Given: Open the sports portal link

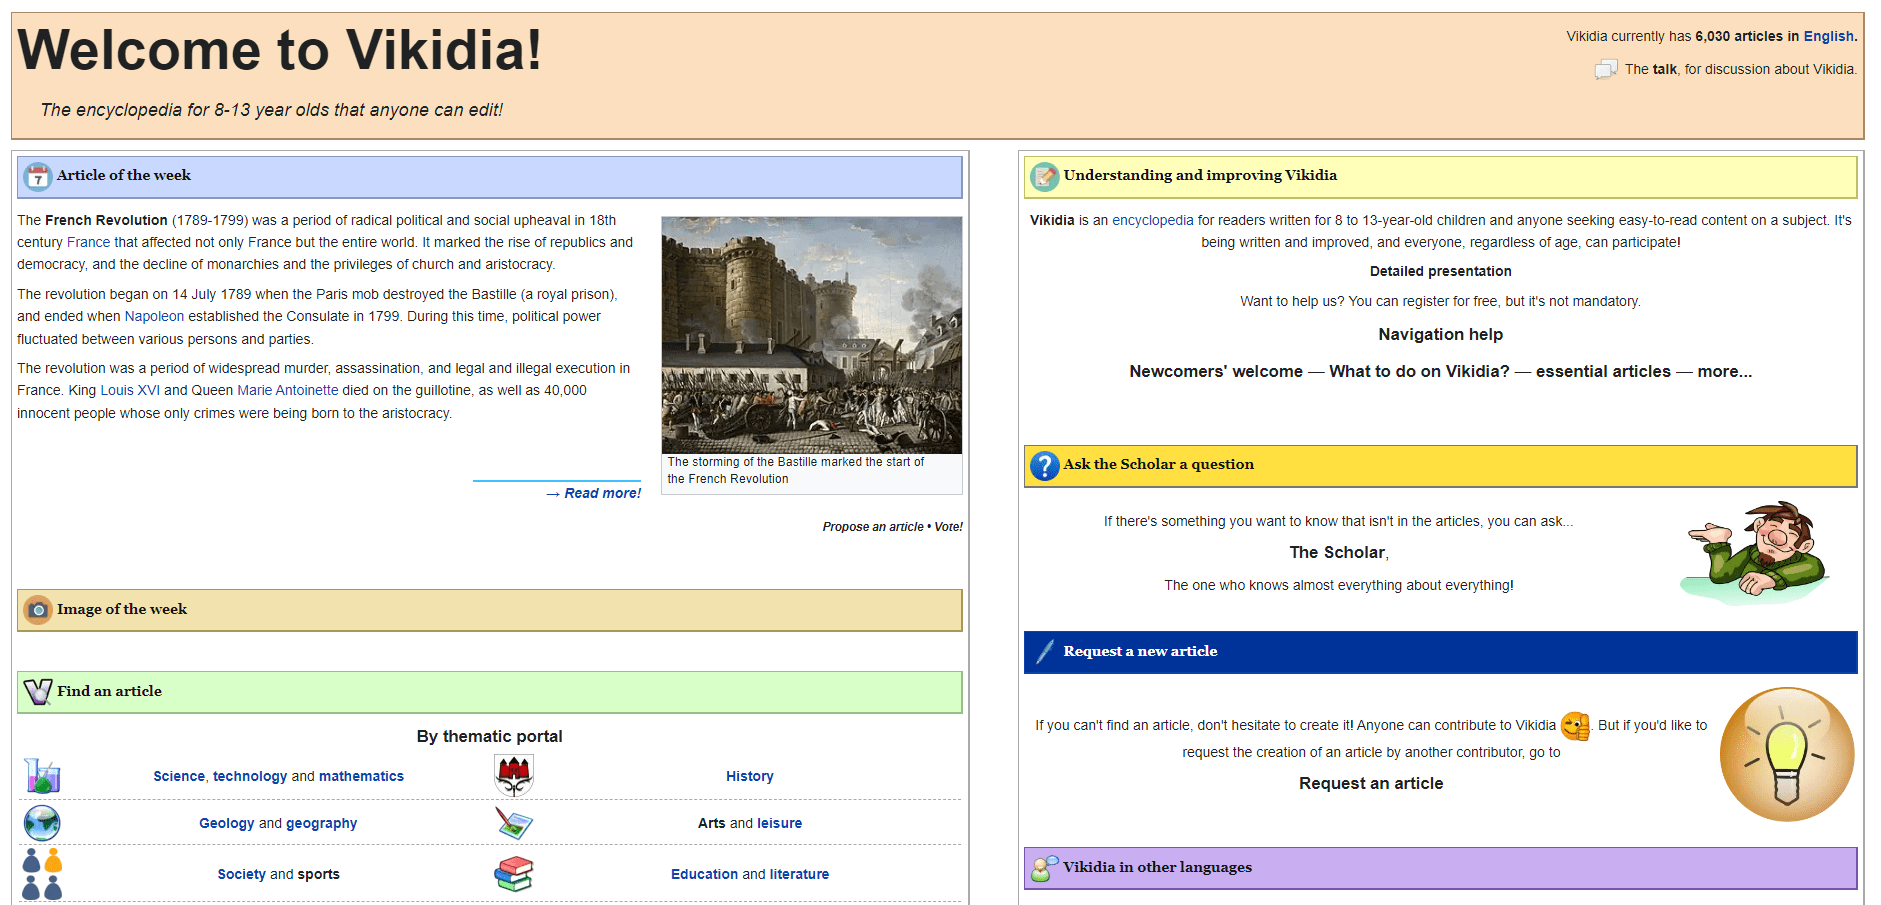Looking at the screenshot, I should click(x=318, y=874).
